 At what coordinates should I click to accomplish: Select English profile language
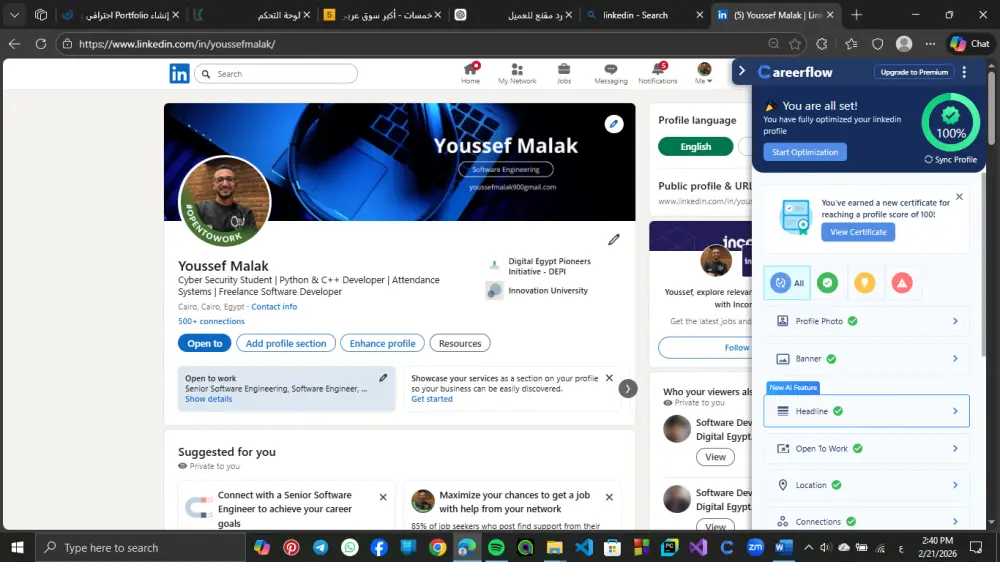[695, 147]
